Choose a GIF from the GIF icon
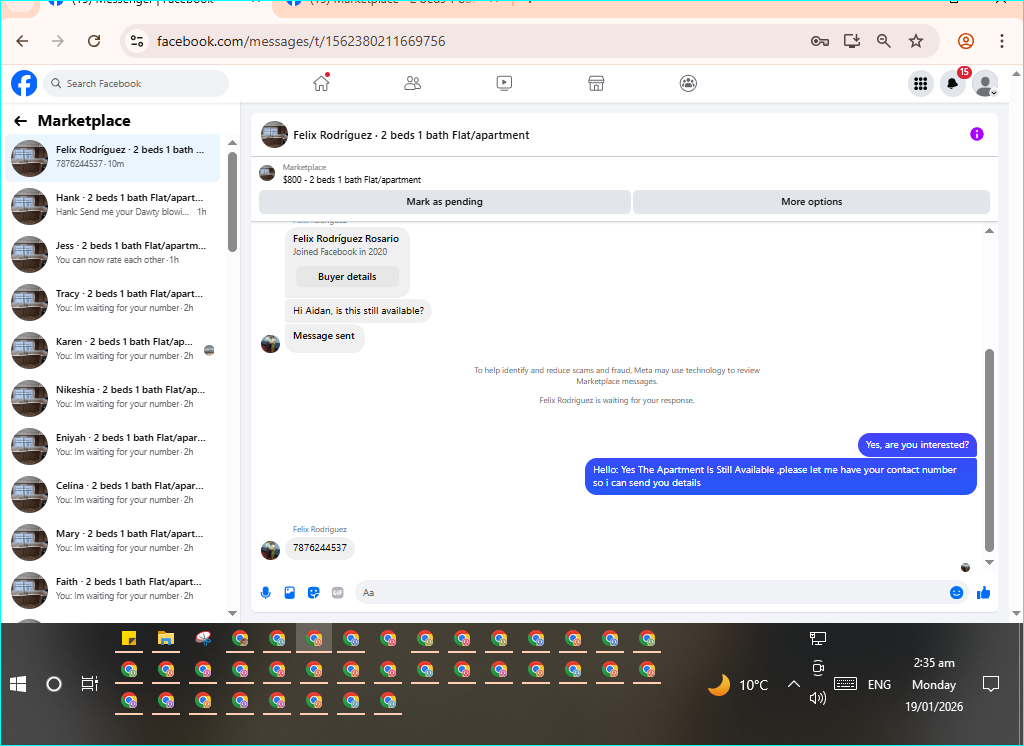This screenshot has height=746, width=1024. pos(338,592)
